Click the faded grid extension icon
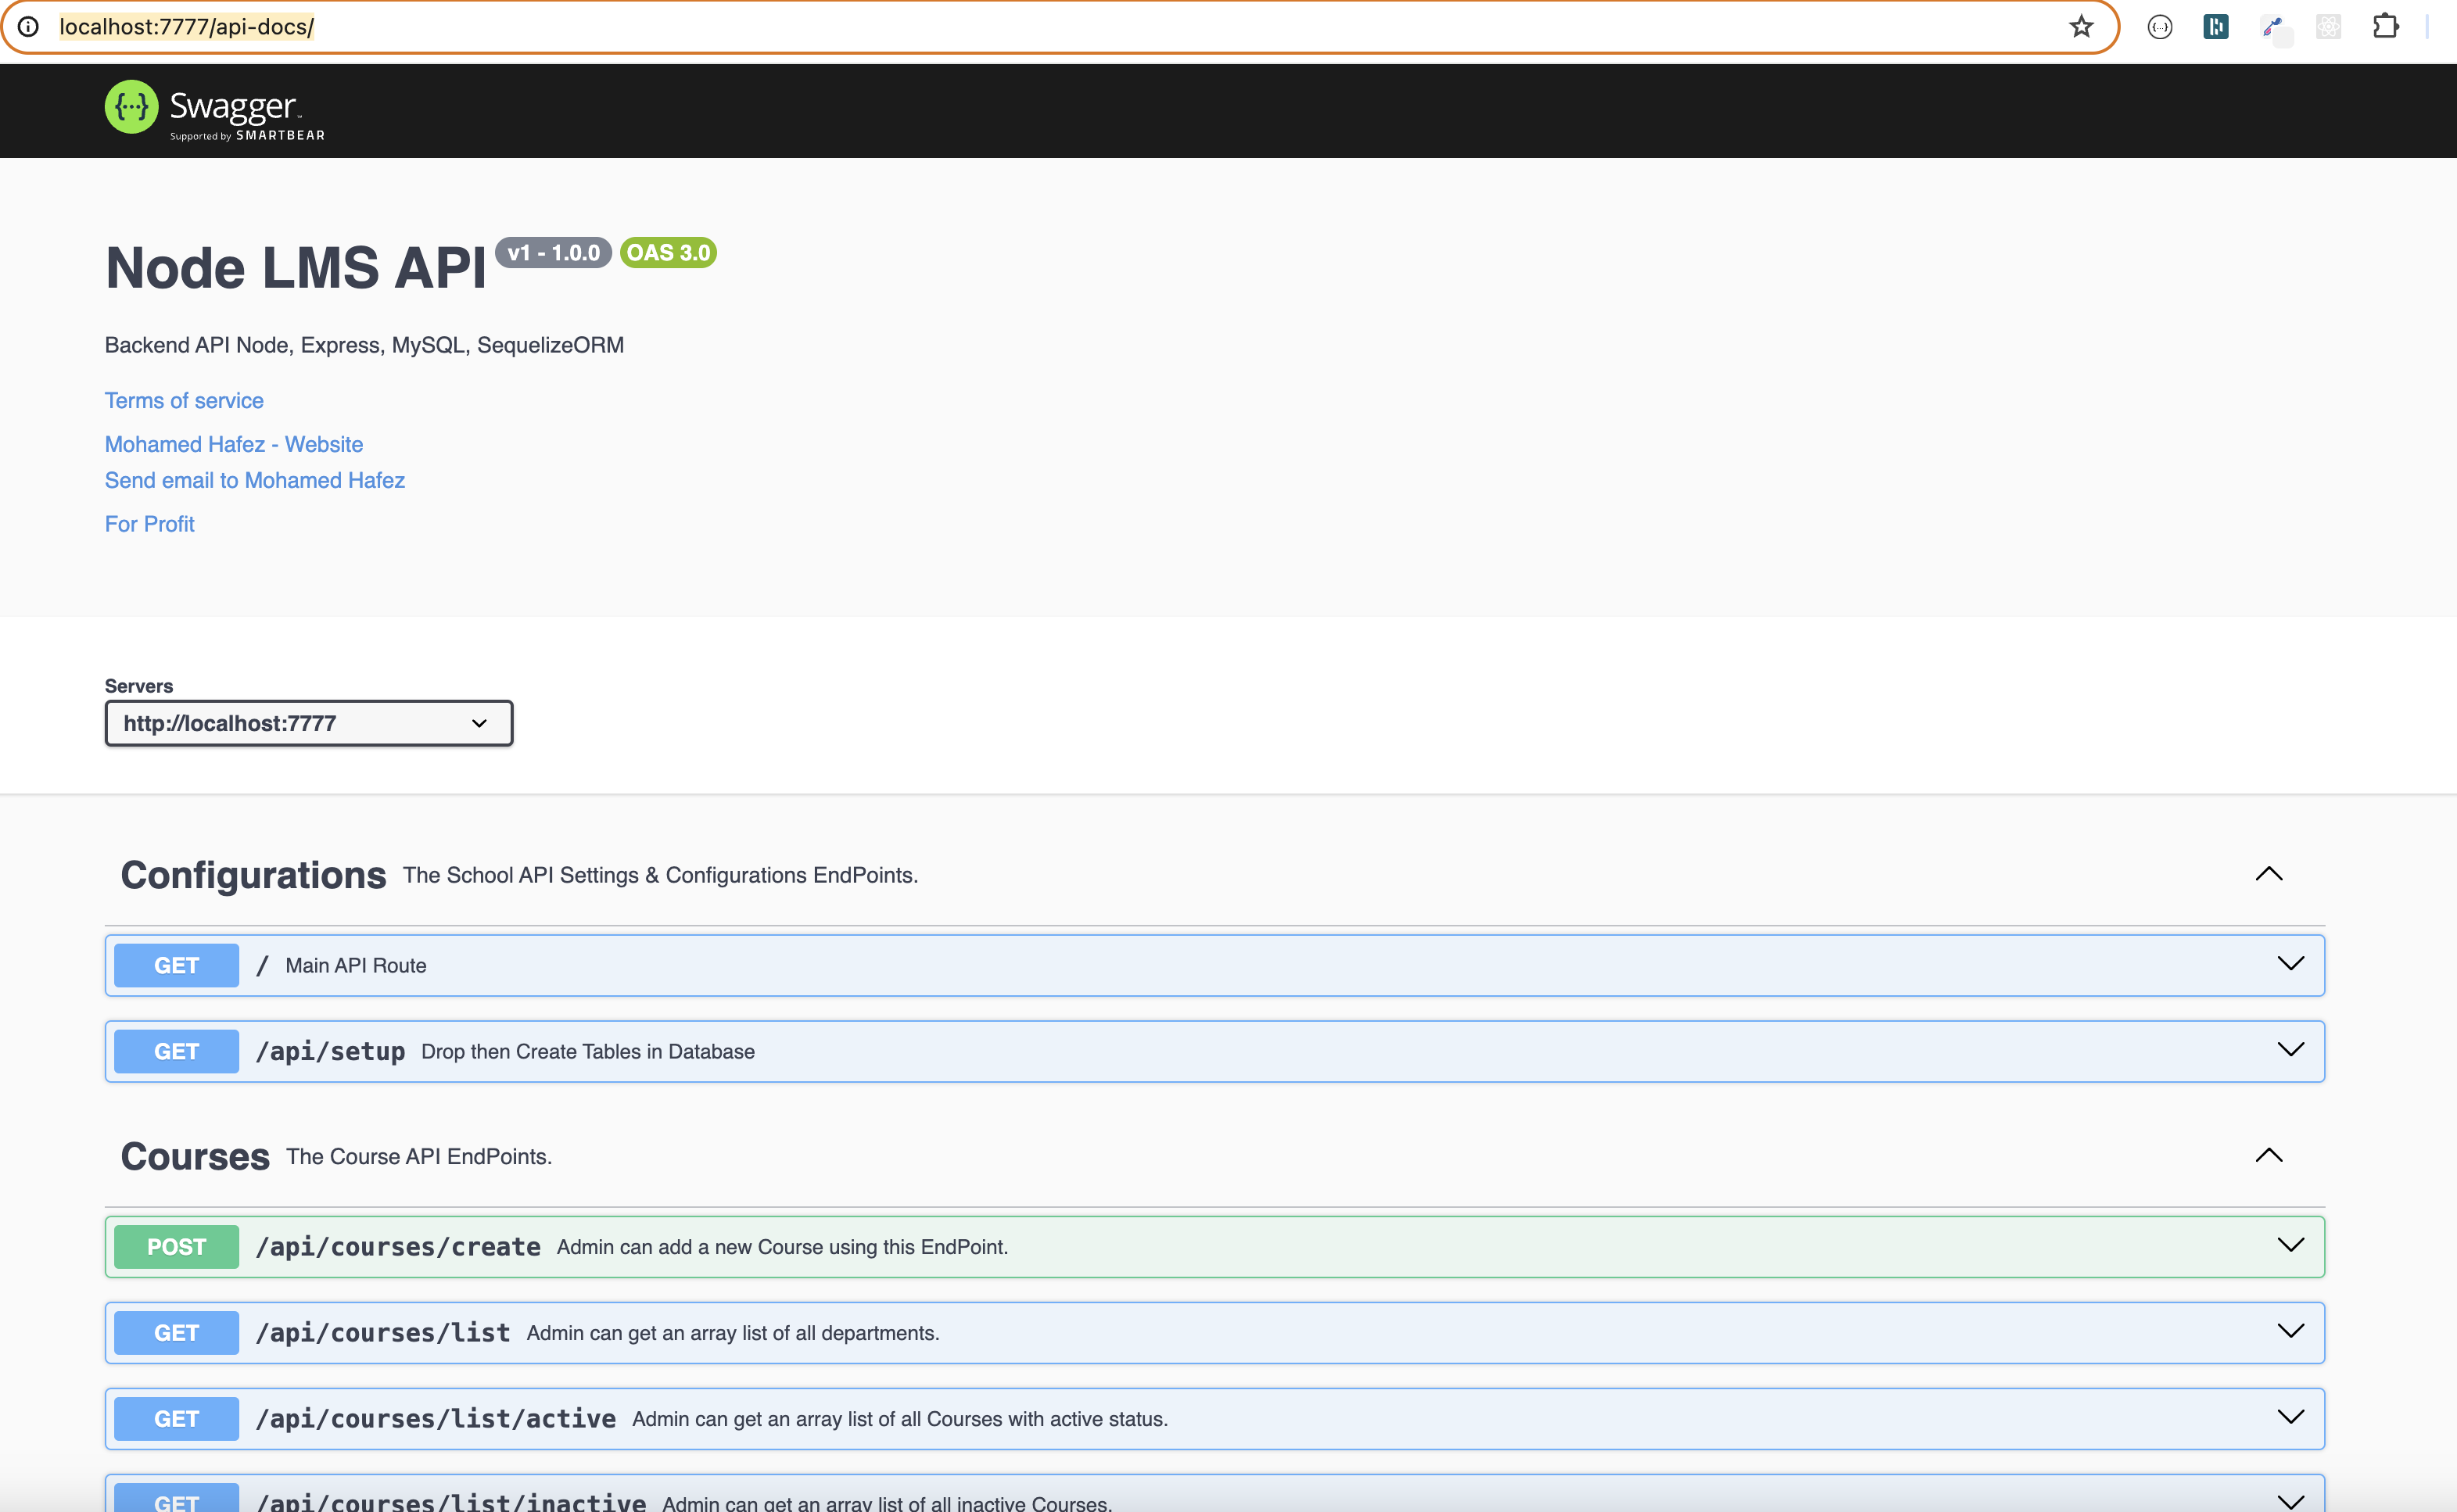Screen dimensions: 2457x1512 tap(2328, 27)
